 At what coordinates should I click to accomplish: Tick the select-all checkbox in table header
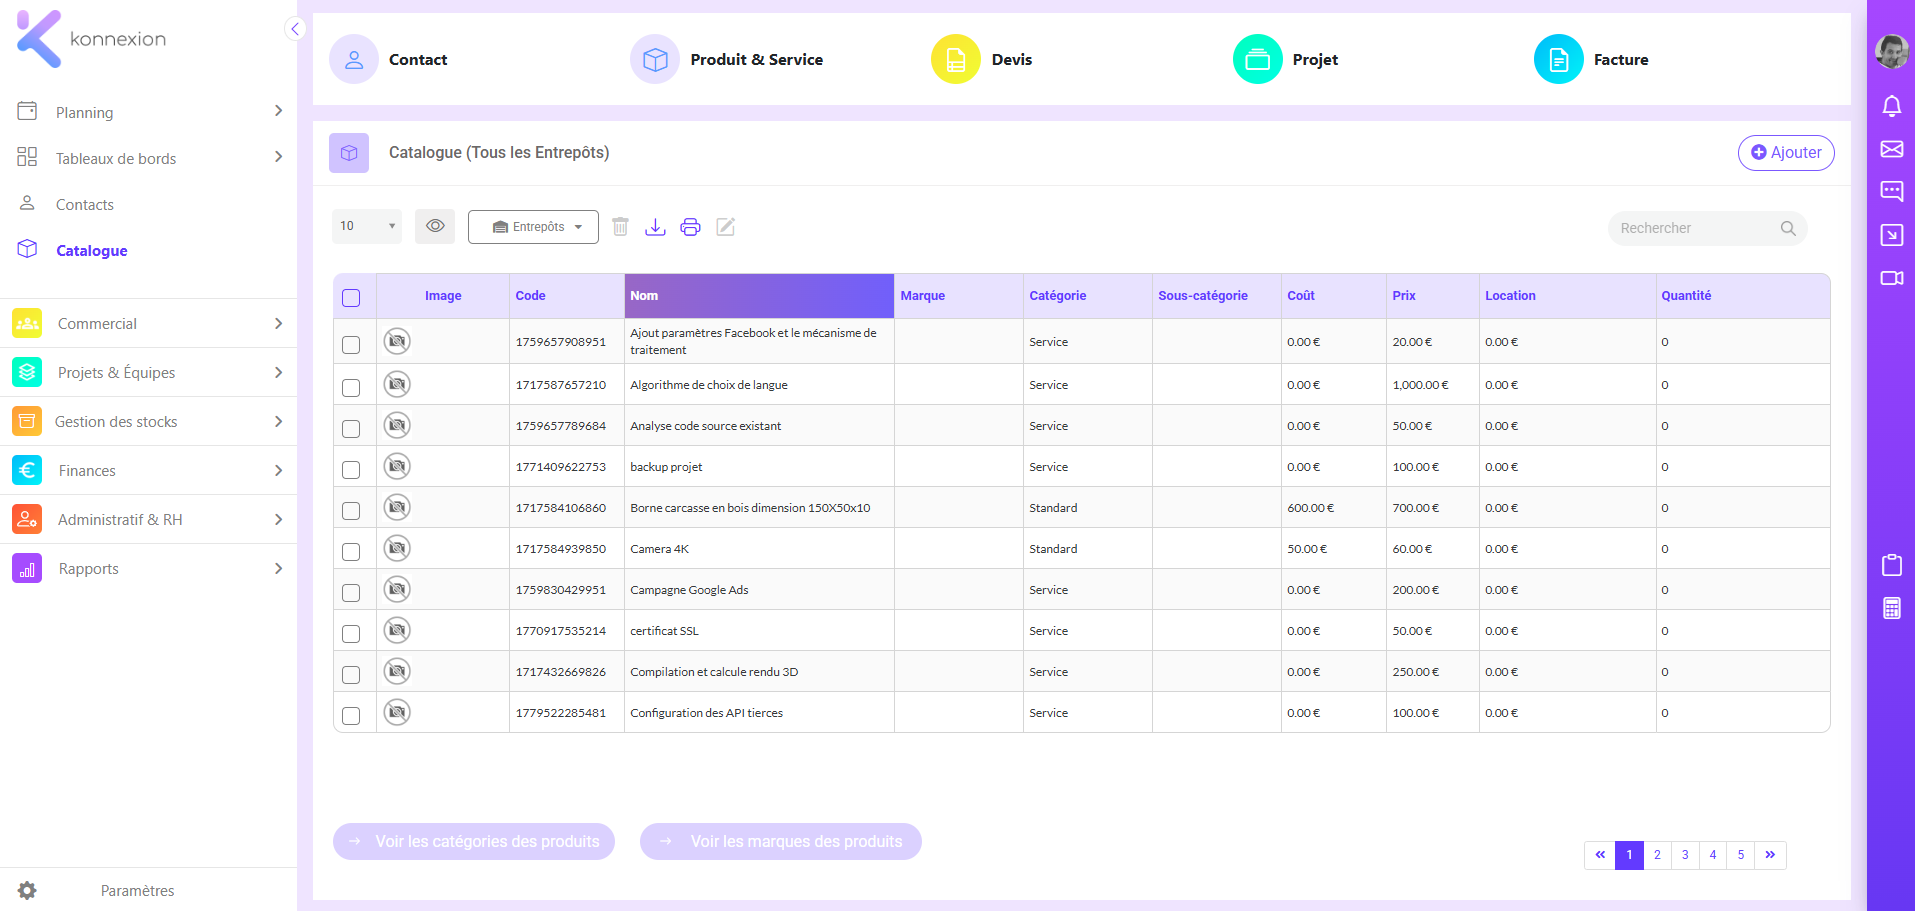(351, 298)
